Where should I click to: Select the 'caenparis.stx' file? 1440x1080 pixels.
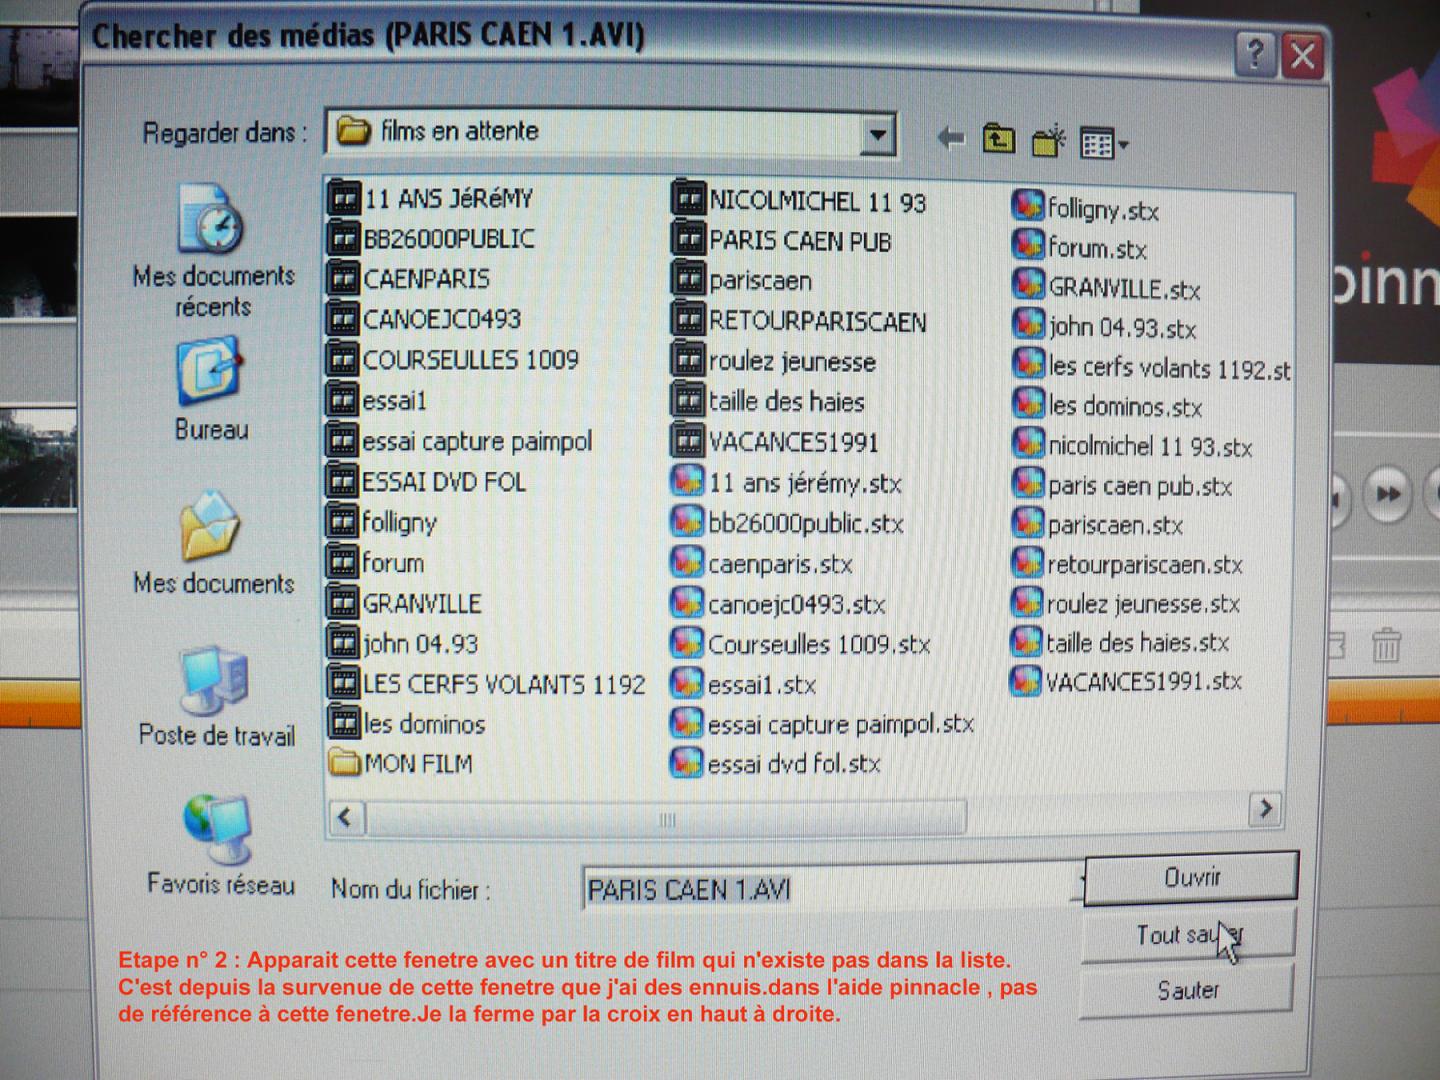(761, 564)
